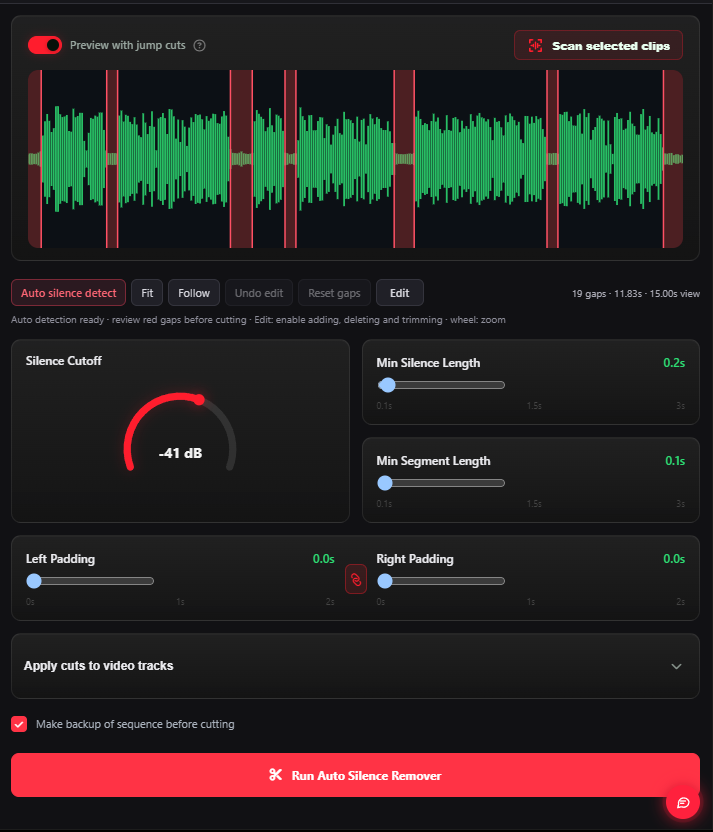
Task: Expand Apply cuts to video tracks
Action: (x=355, y=666)
